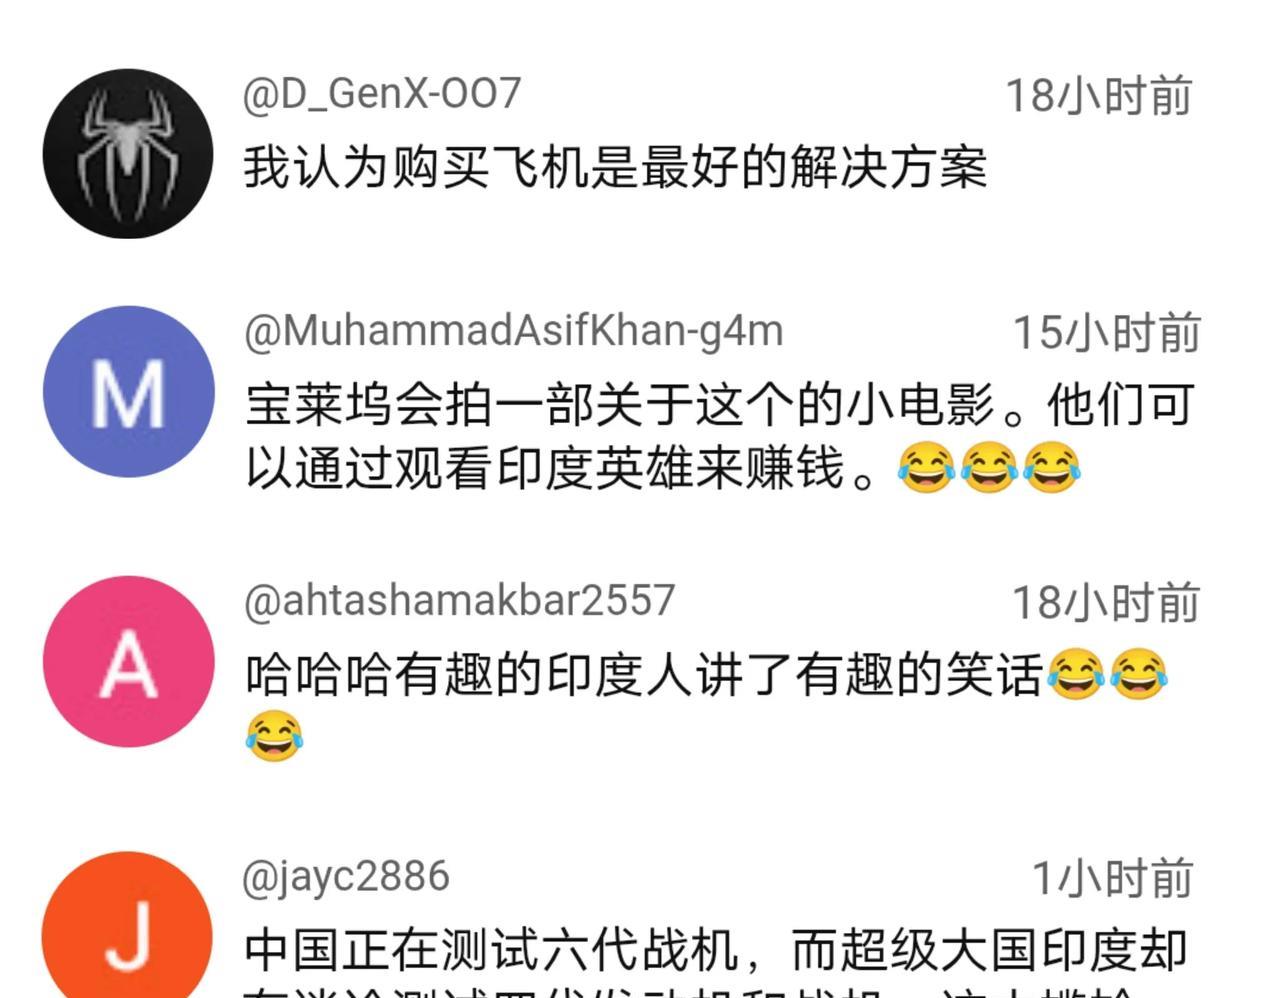Open @jayc2886 username
This screenshot has width=1280, height=998.
[346, 877]
